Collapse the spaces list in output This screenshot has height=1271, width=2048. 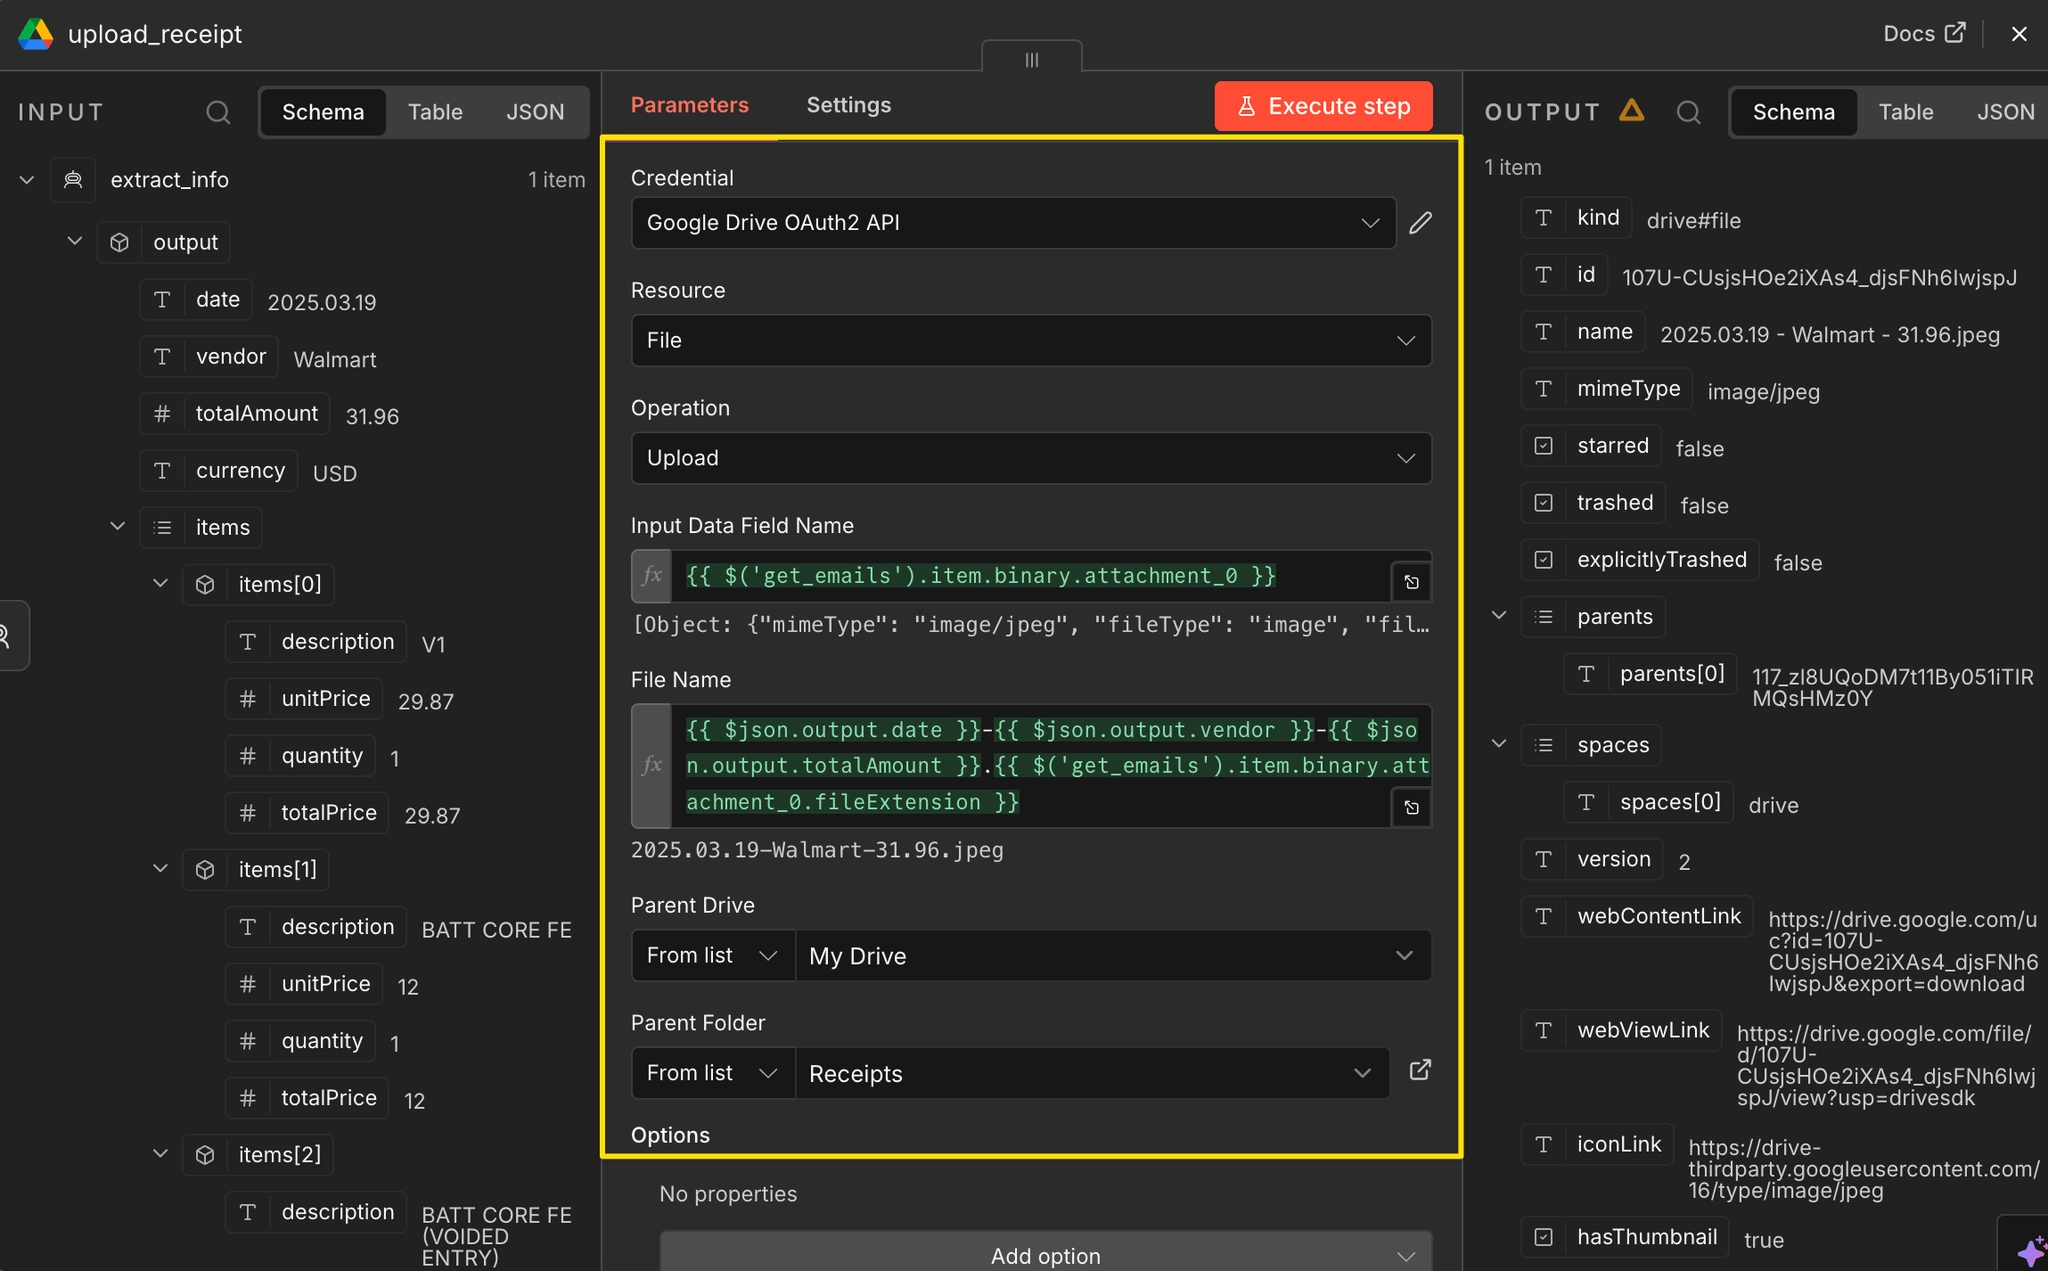point(1499,744)
